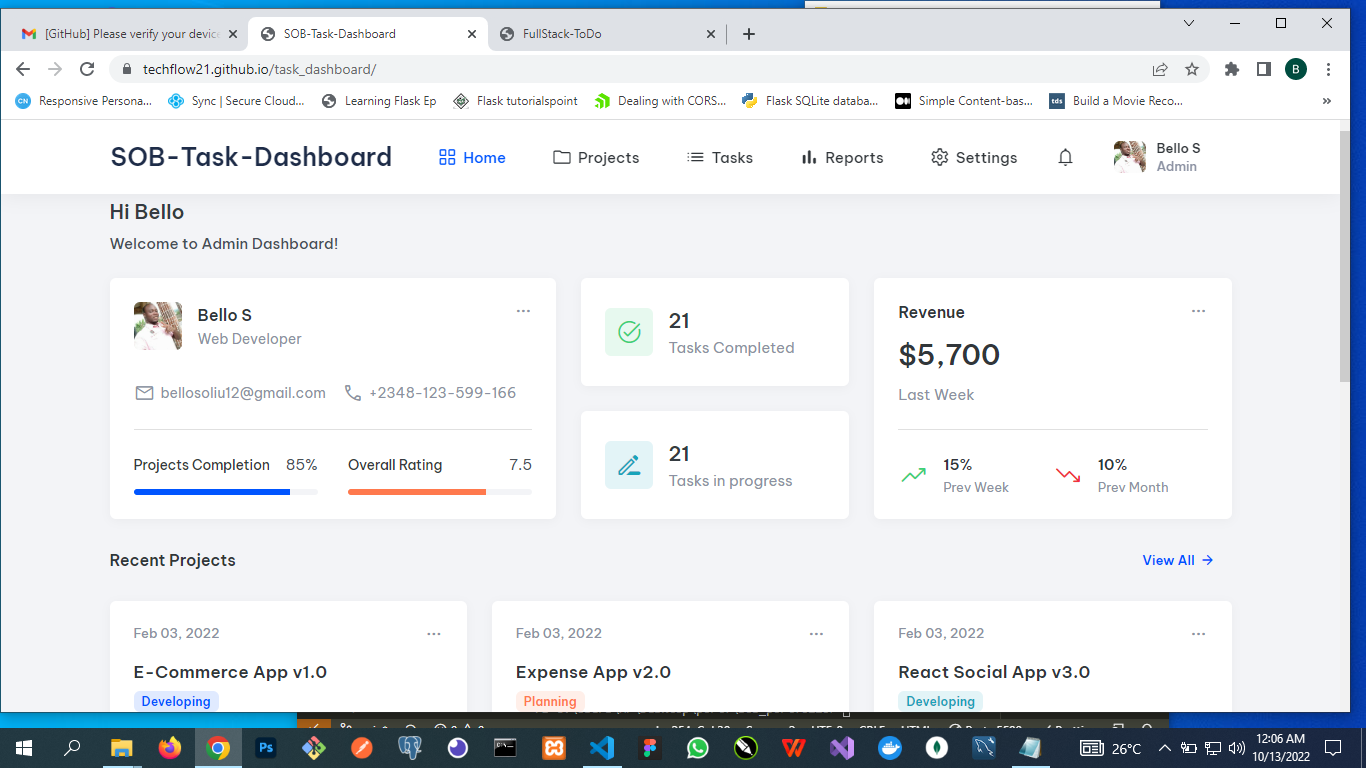
Task: Click the browser address bar URL
Action: 259,69
